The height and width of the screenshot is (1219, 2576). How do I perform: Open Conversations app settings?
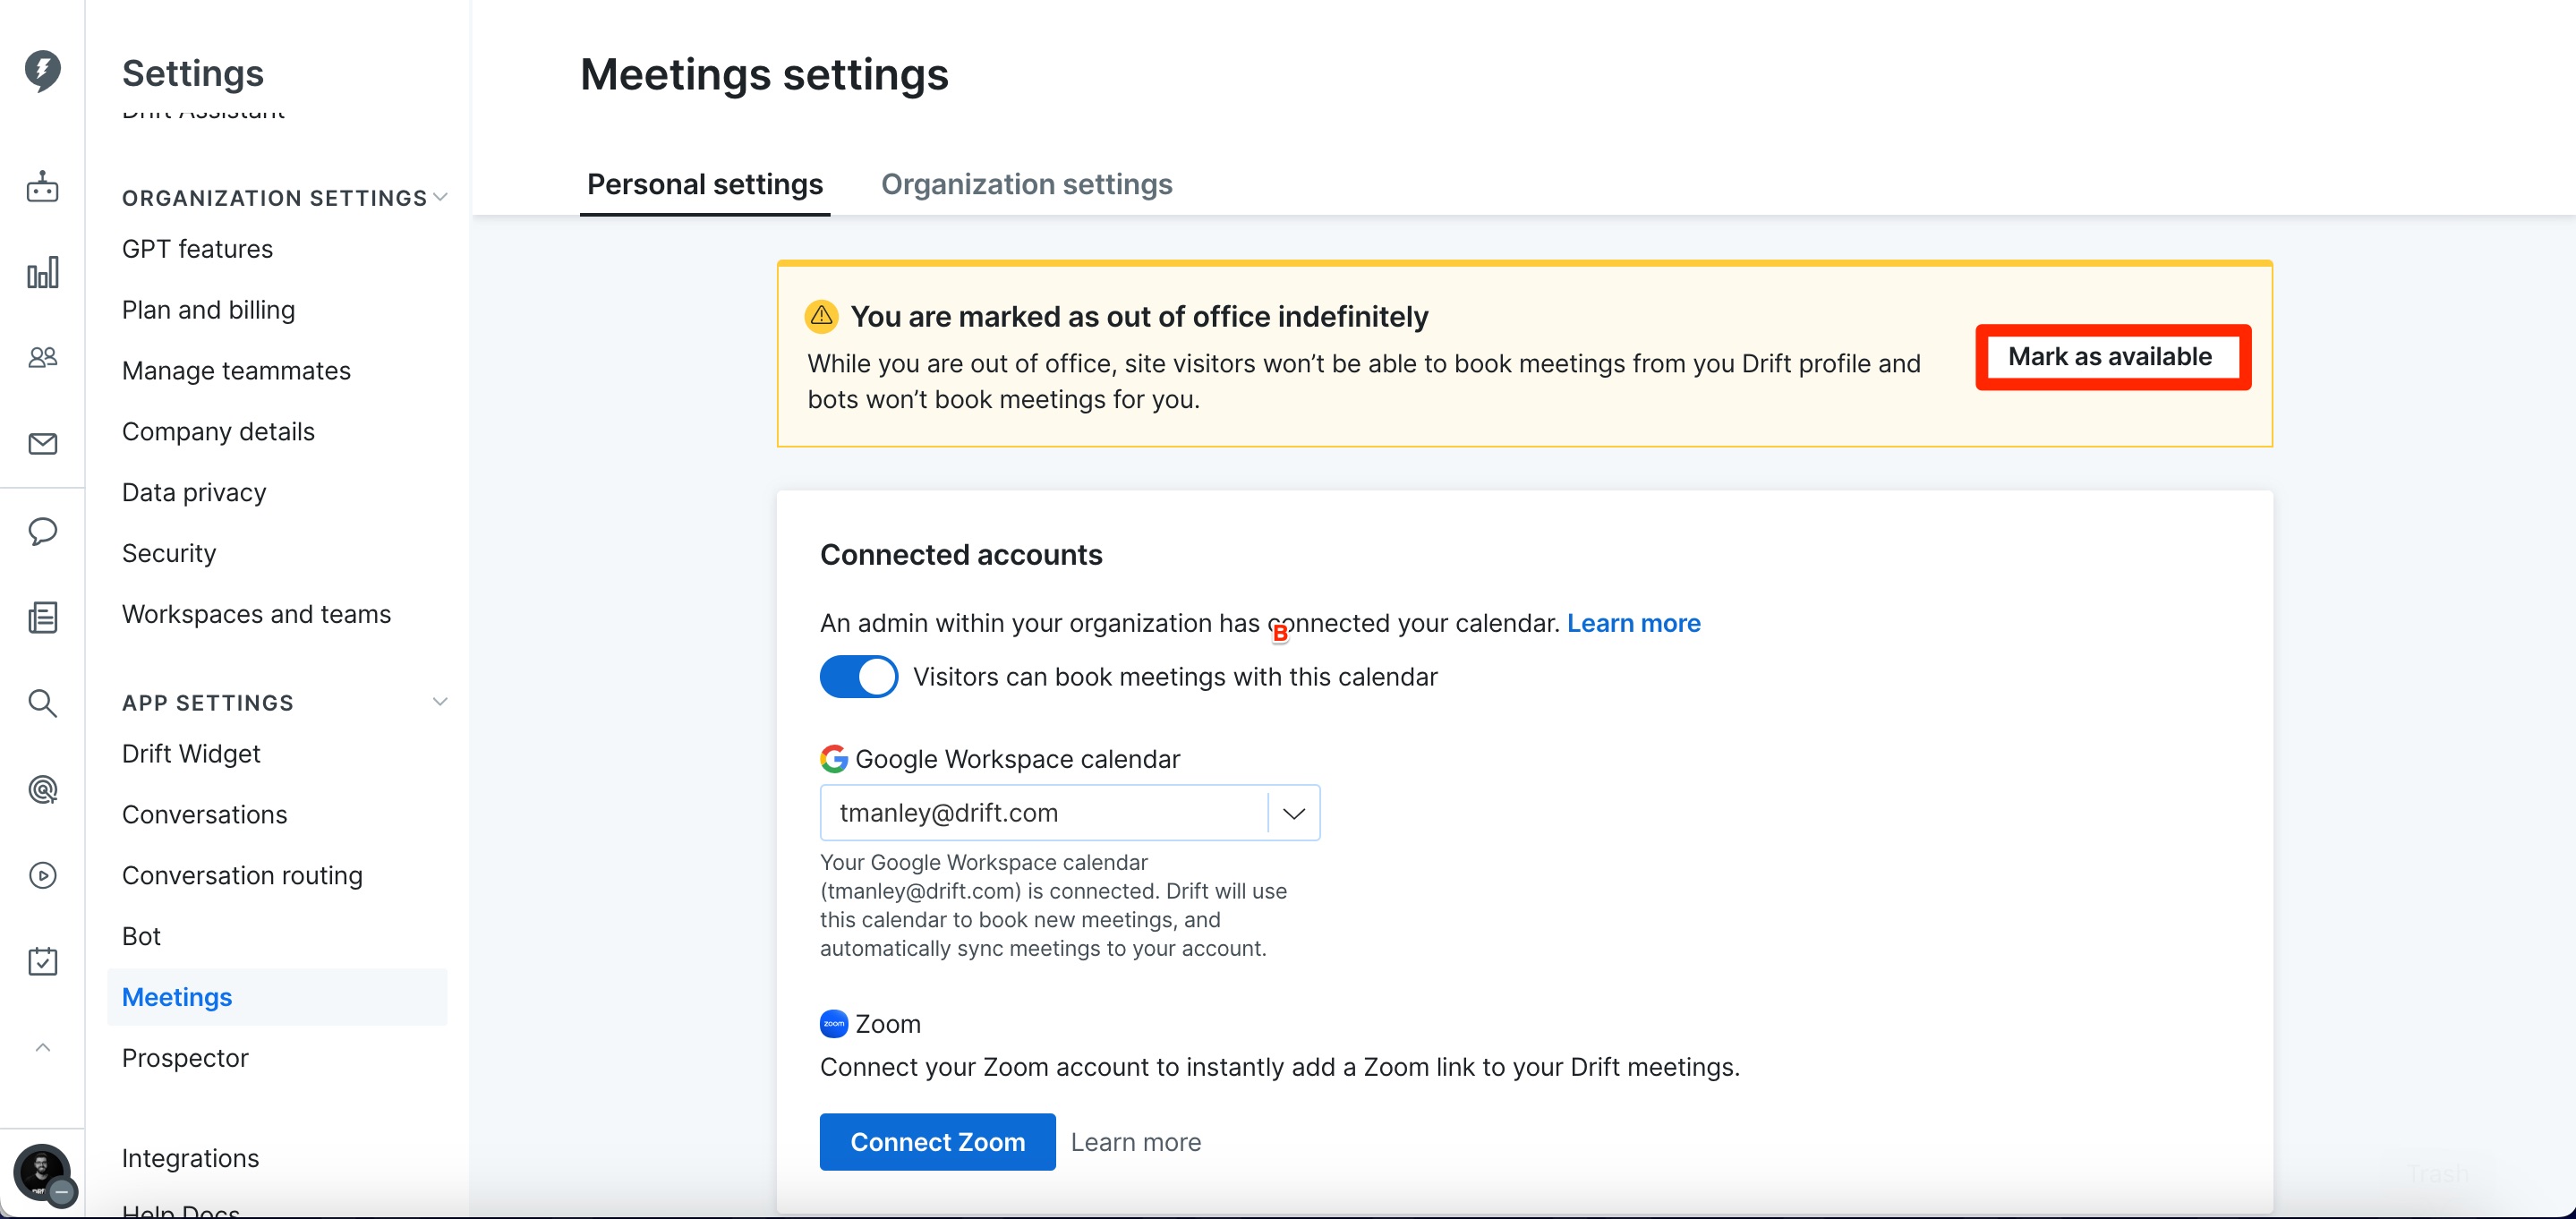tap(204, 814)
